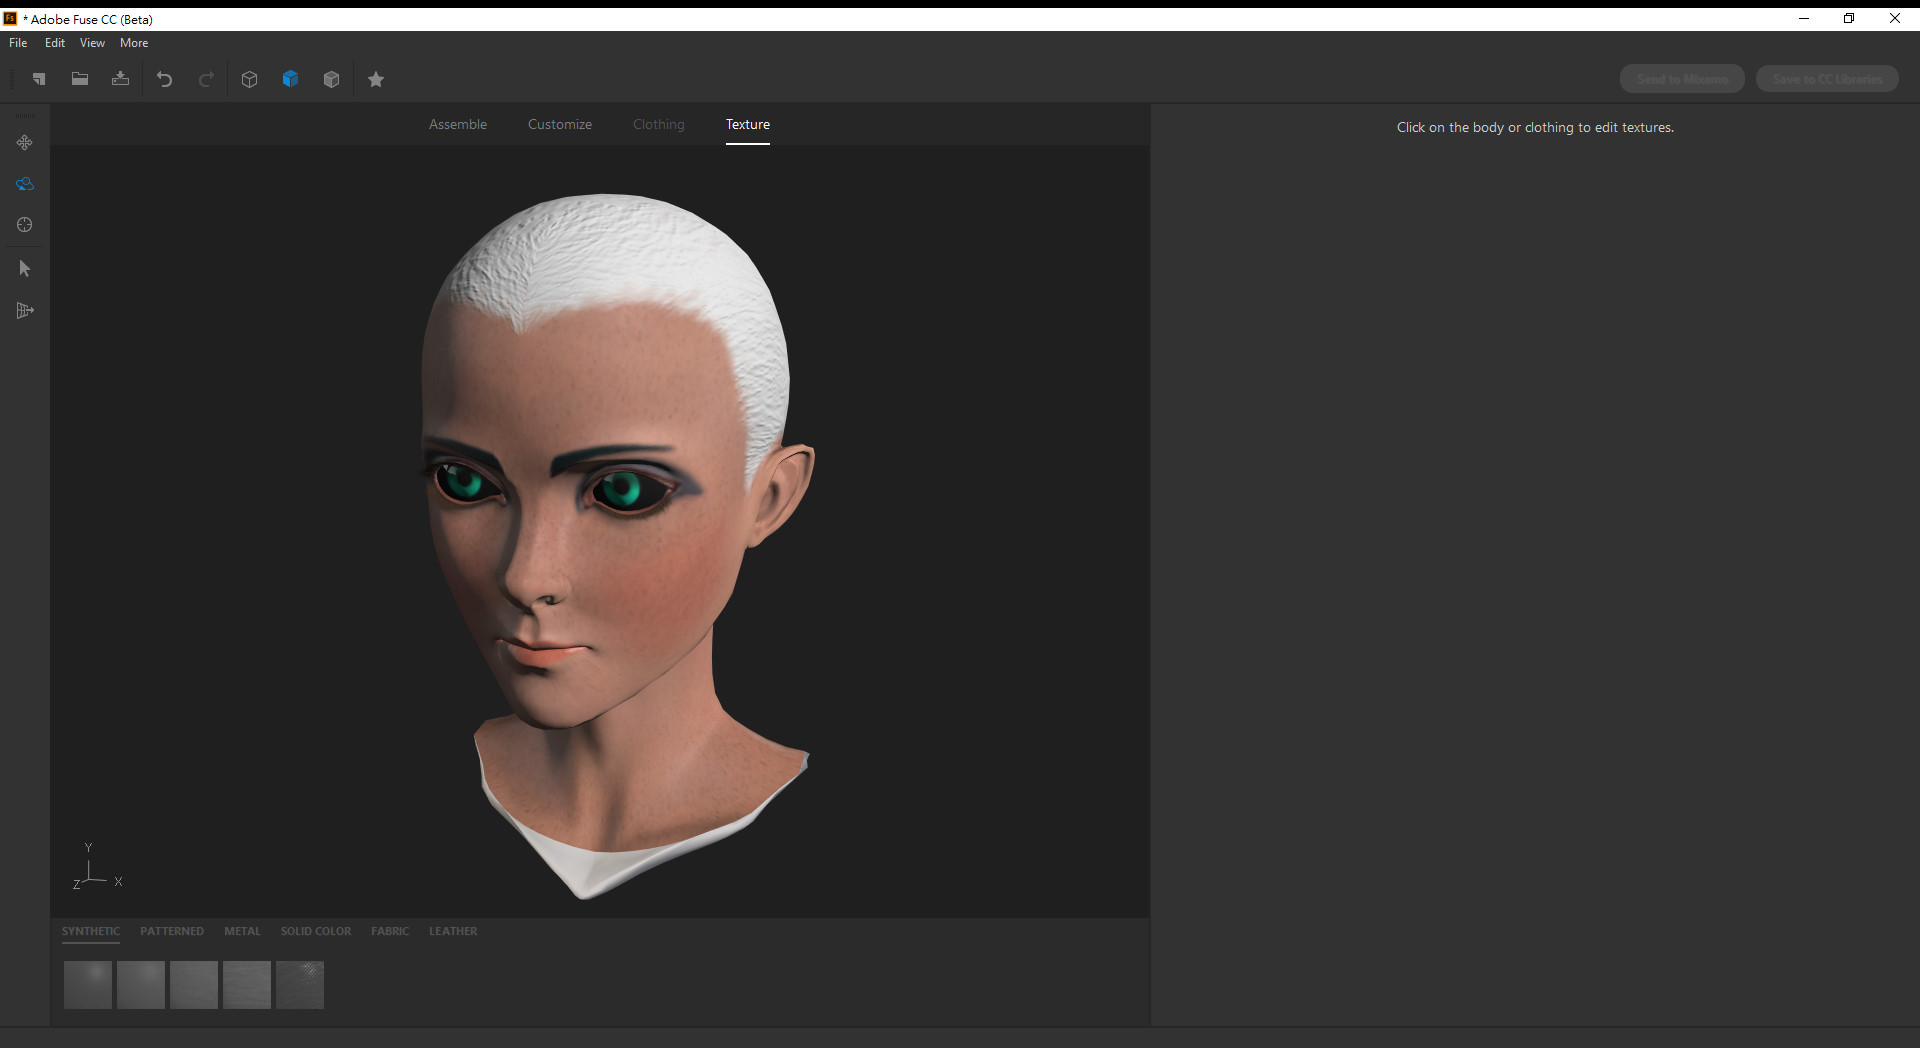
Task: Choose the arrow Select tool
Action: (25, 268)
